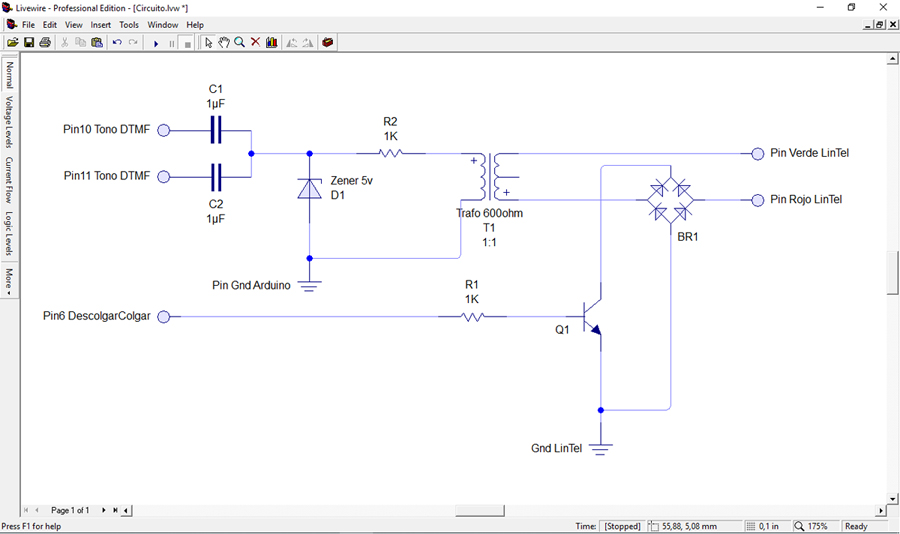Redo the last undone action
This screenshot has height=534, width=900.
(133, 42)
